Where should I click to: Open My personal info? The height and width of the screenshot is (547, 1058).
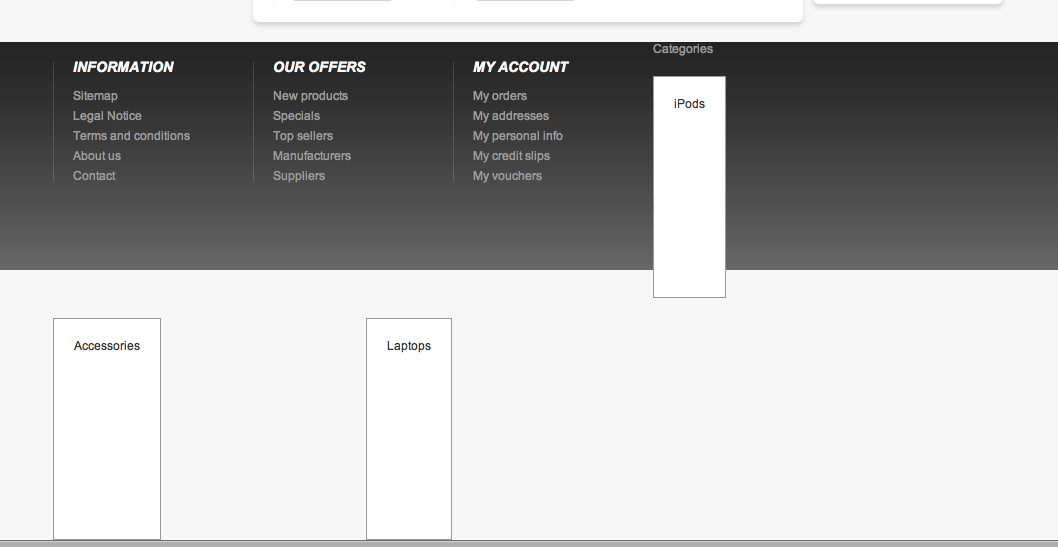(x=518, y=136)
